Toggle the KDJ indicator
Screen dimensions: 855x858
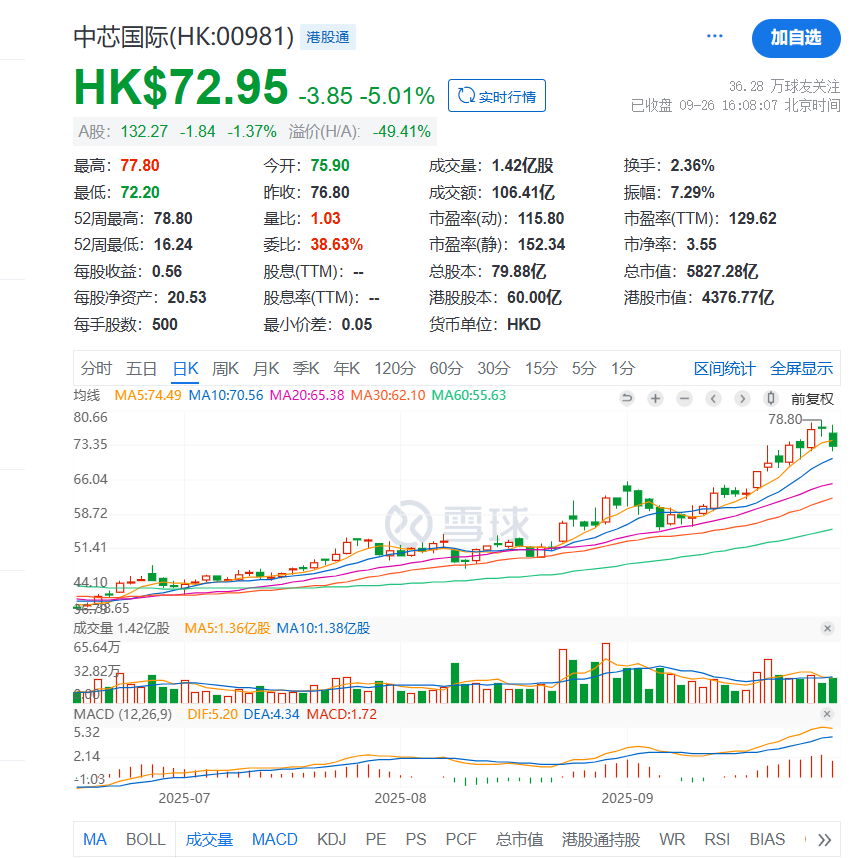tap(331, 839)
